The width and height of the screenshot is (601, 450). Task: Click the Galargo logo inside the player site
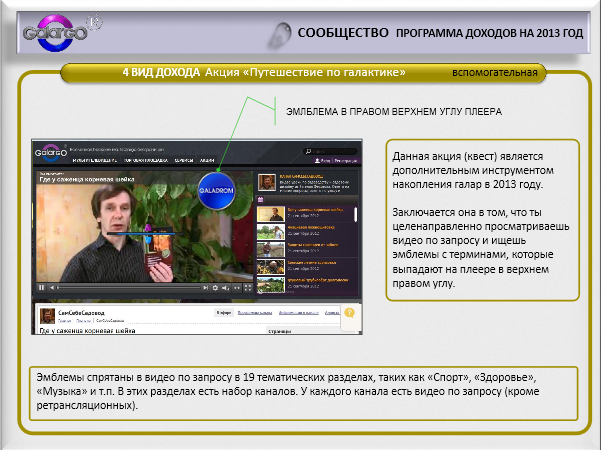coord(51,152)
